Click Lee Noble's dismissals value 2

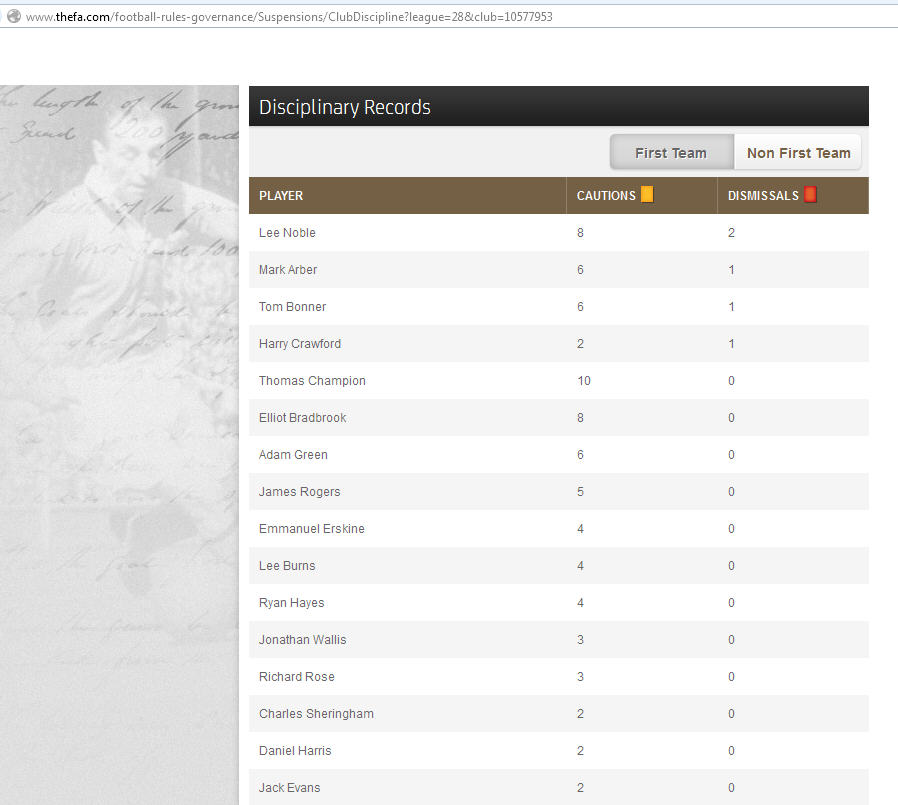coord(731,232)
